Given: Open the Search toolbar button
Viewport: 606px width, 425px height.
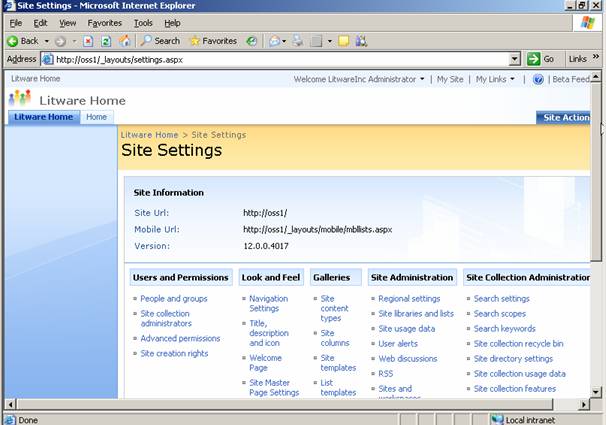Looking at the screenshot, I should coord(160,41).
